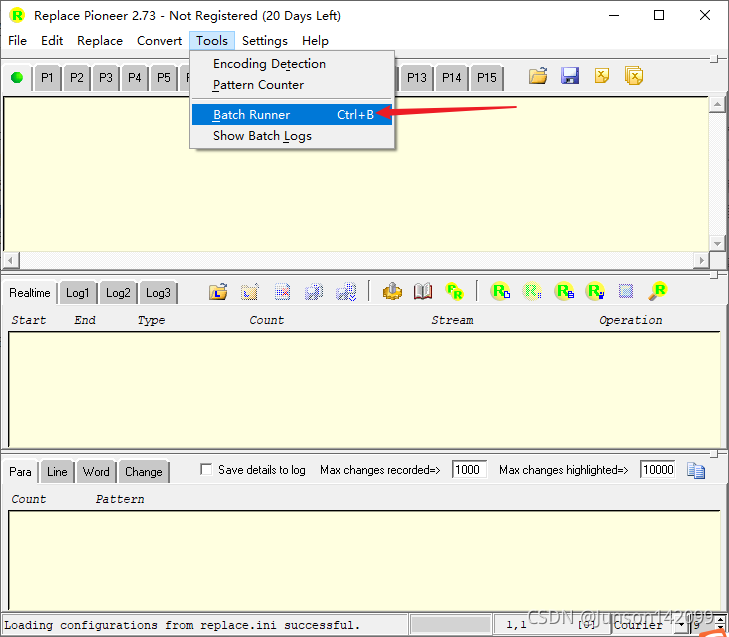Image resolution: width=729 pixels, height=637 pixels.
Task: Switch to the P1 tab
Action: click(47, 78)
